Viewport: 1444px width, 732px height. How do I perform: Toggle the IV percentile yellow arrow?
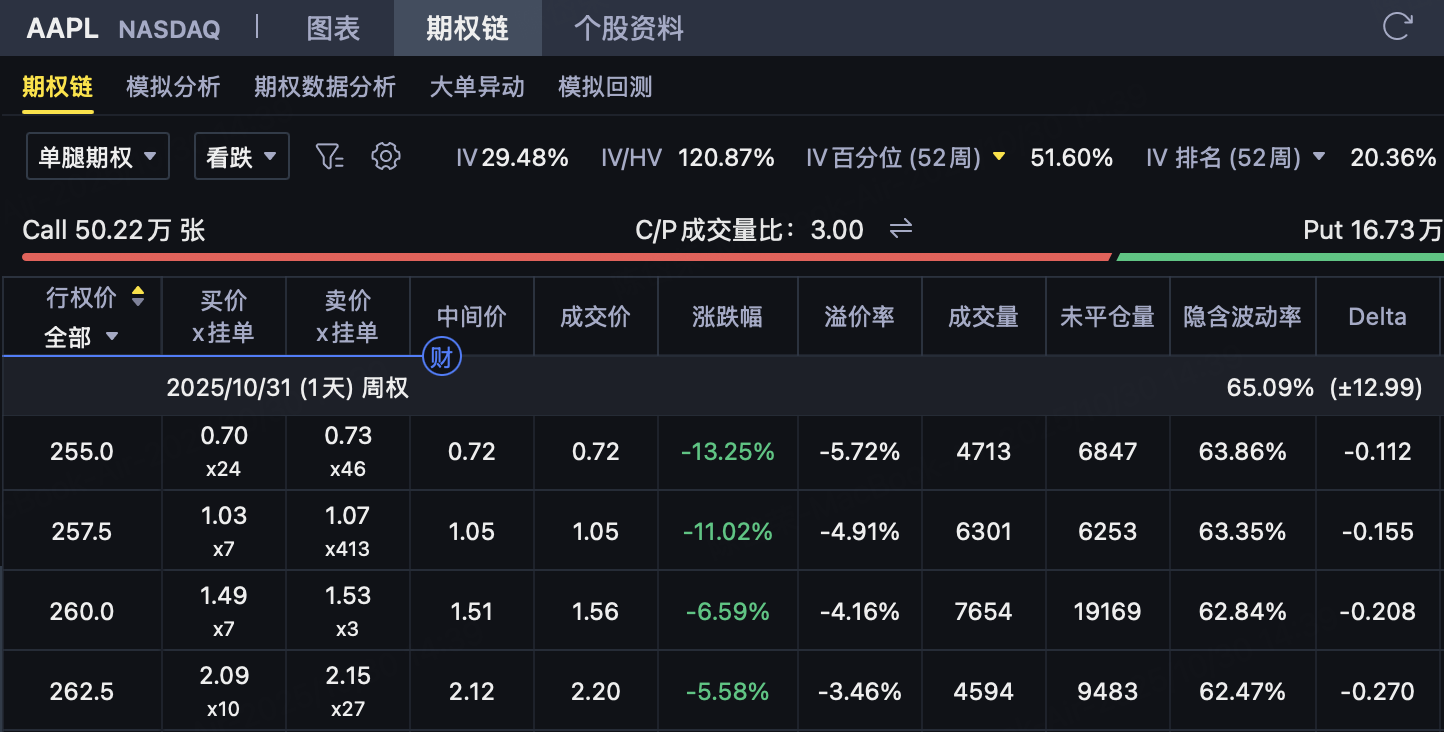point(998,157)
